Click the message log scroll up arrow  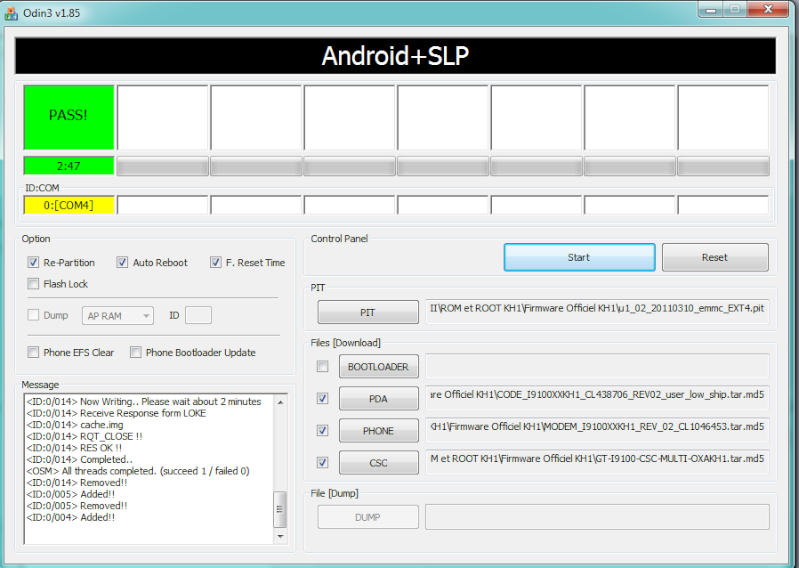pos(280,402)
